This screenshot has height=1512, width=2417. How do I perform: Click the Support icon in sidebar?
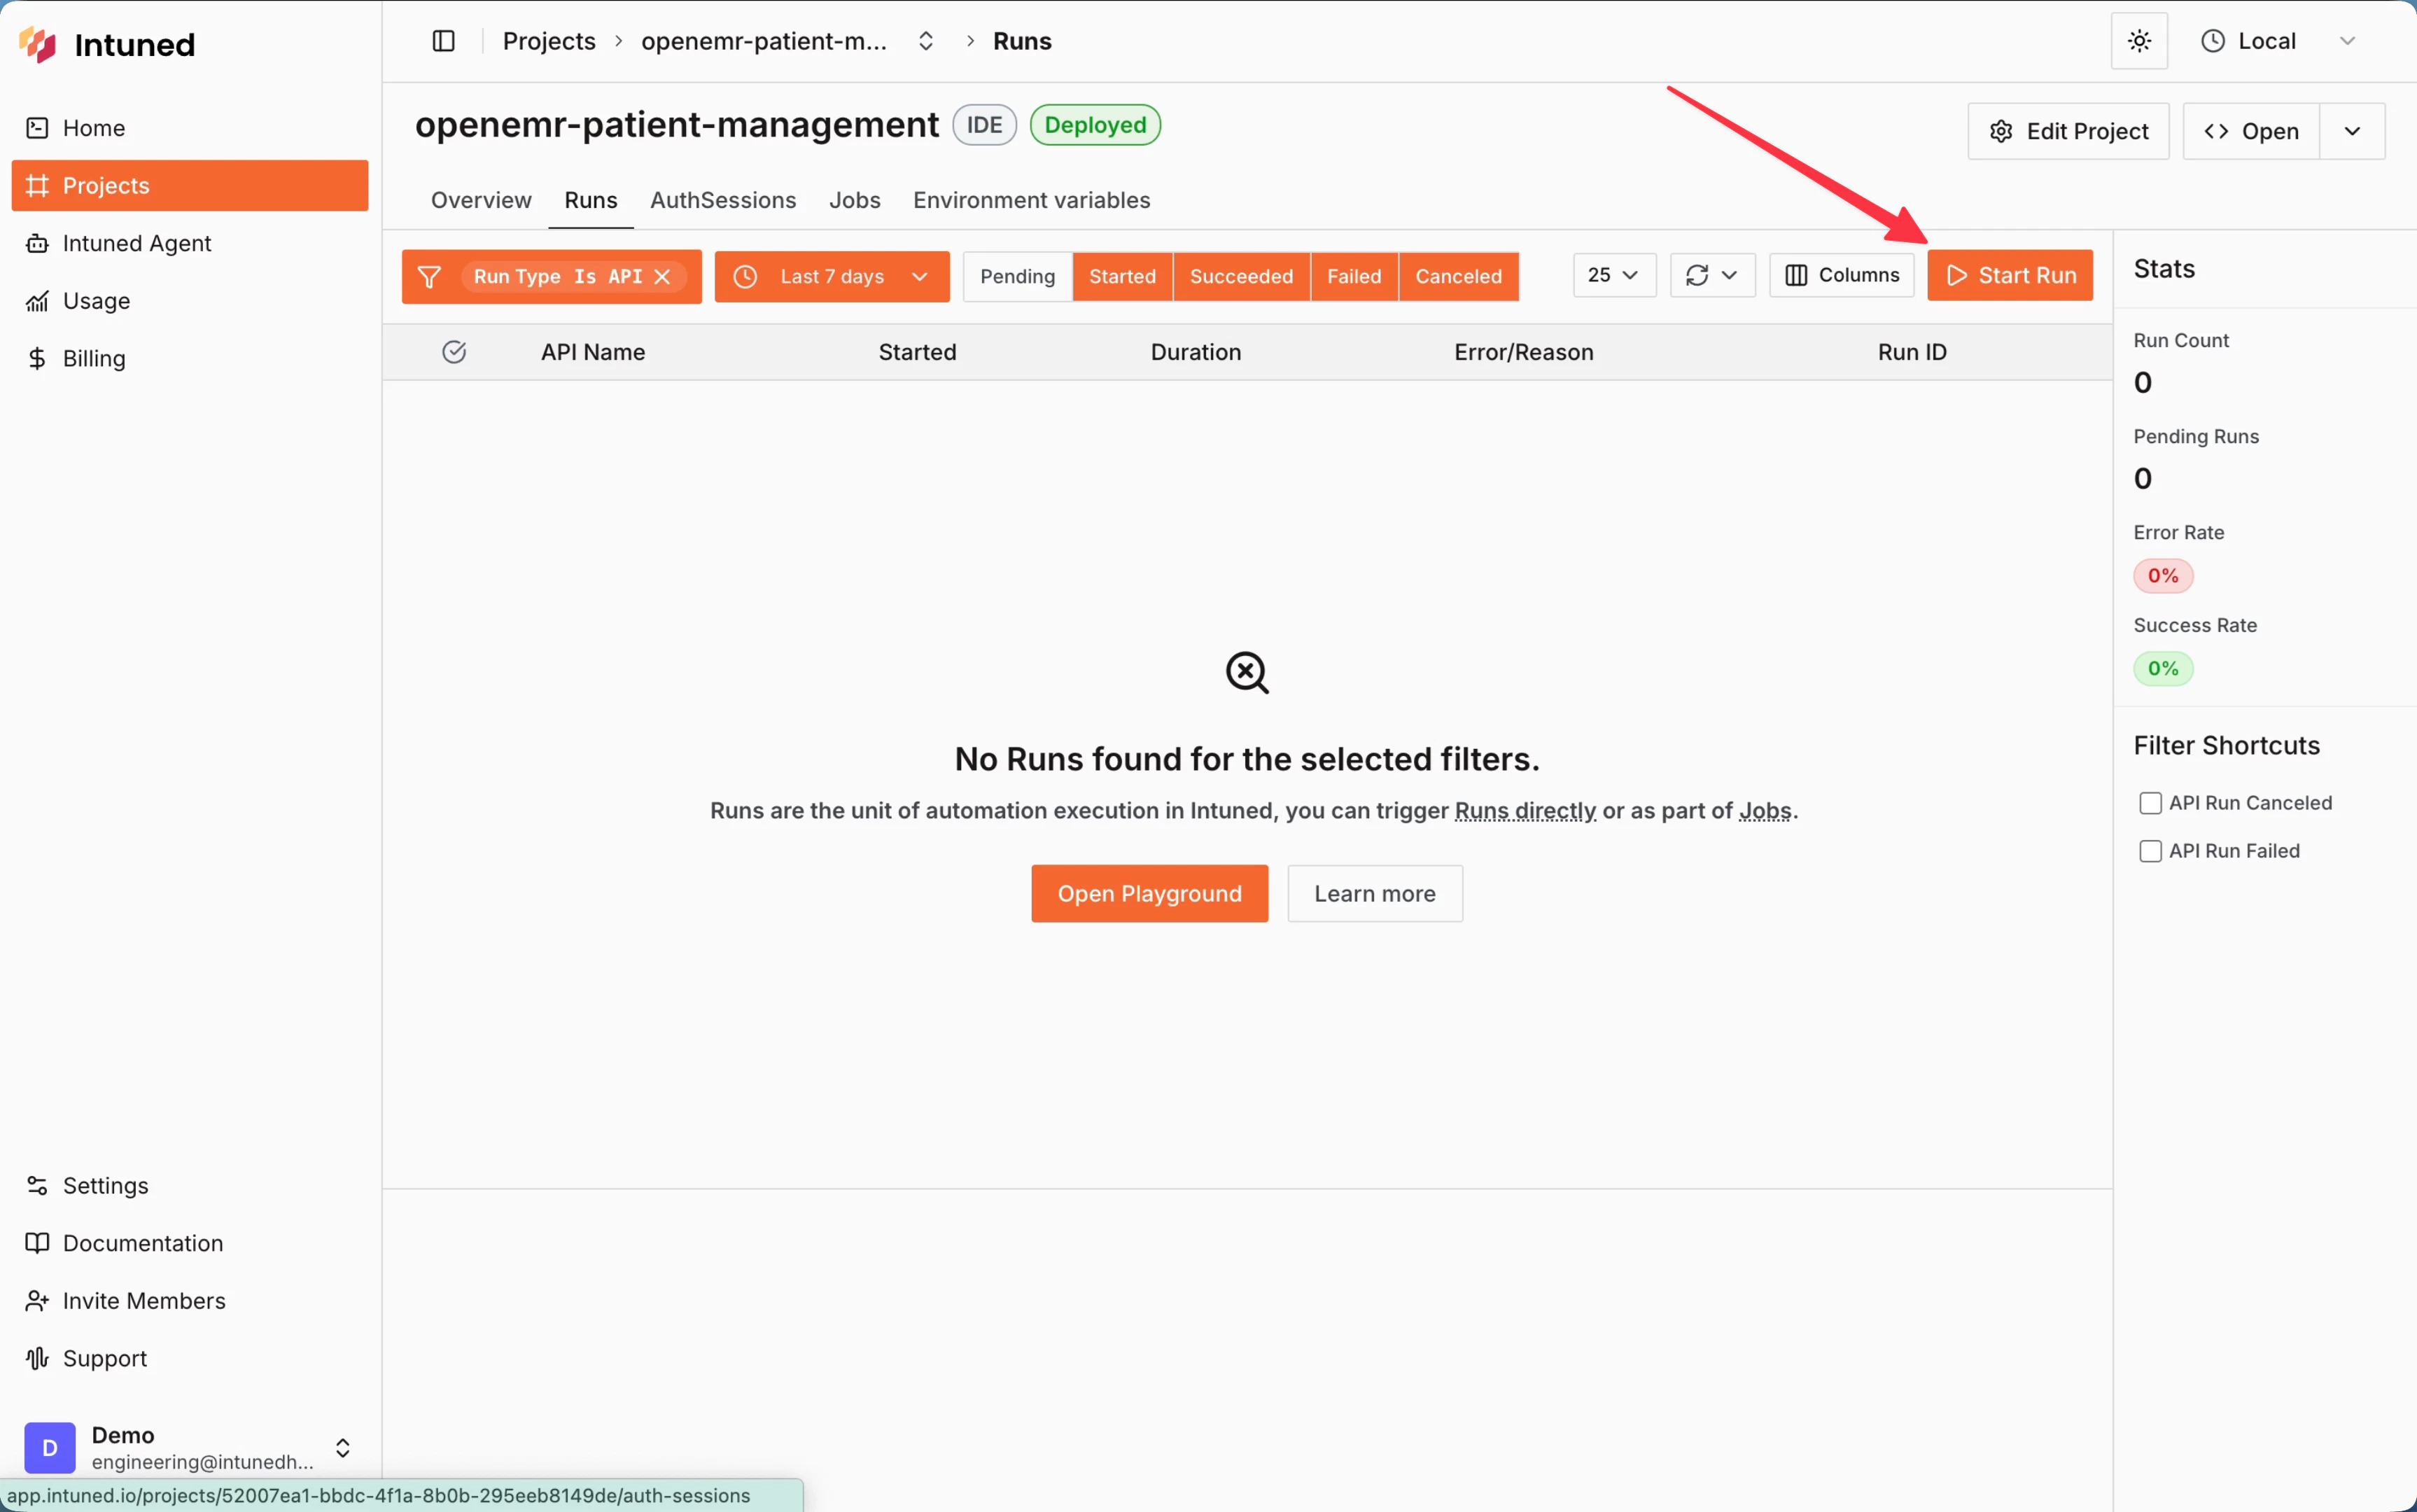point(36,1358)
